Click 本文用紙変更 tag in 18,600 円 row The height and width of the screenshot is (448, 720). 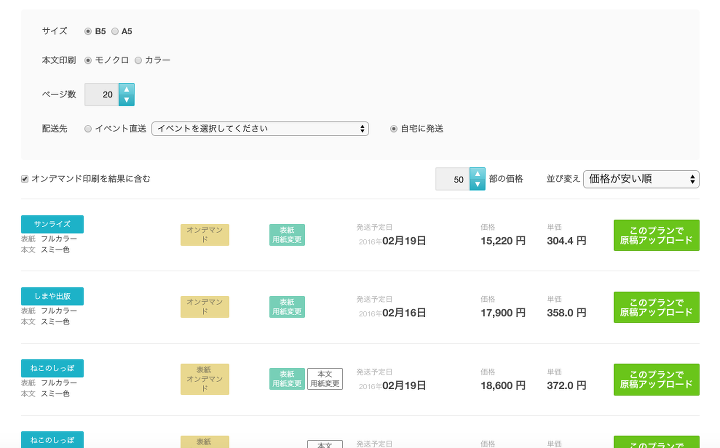325,379
